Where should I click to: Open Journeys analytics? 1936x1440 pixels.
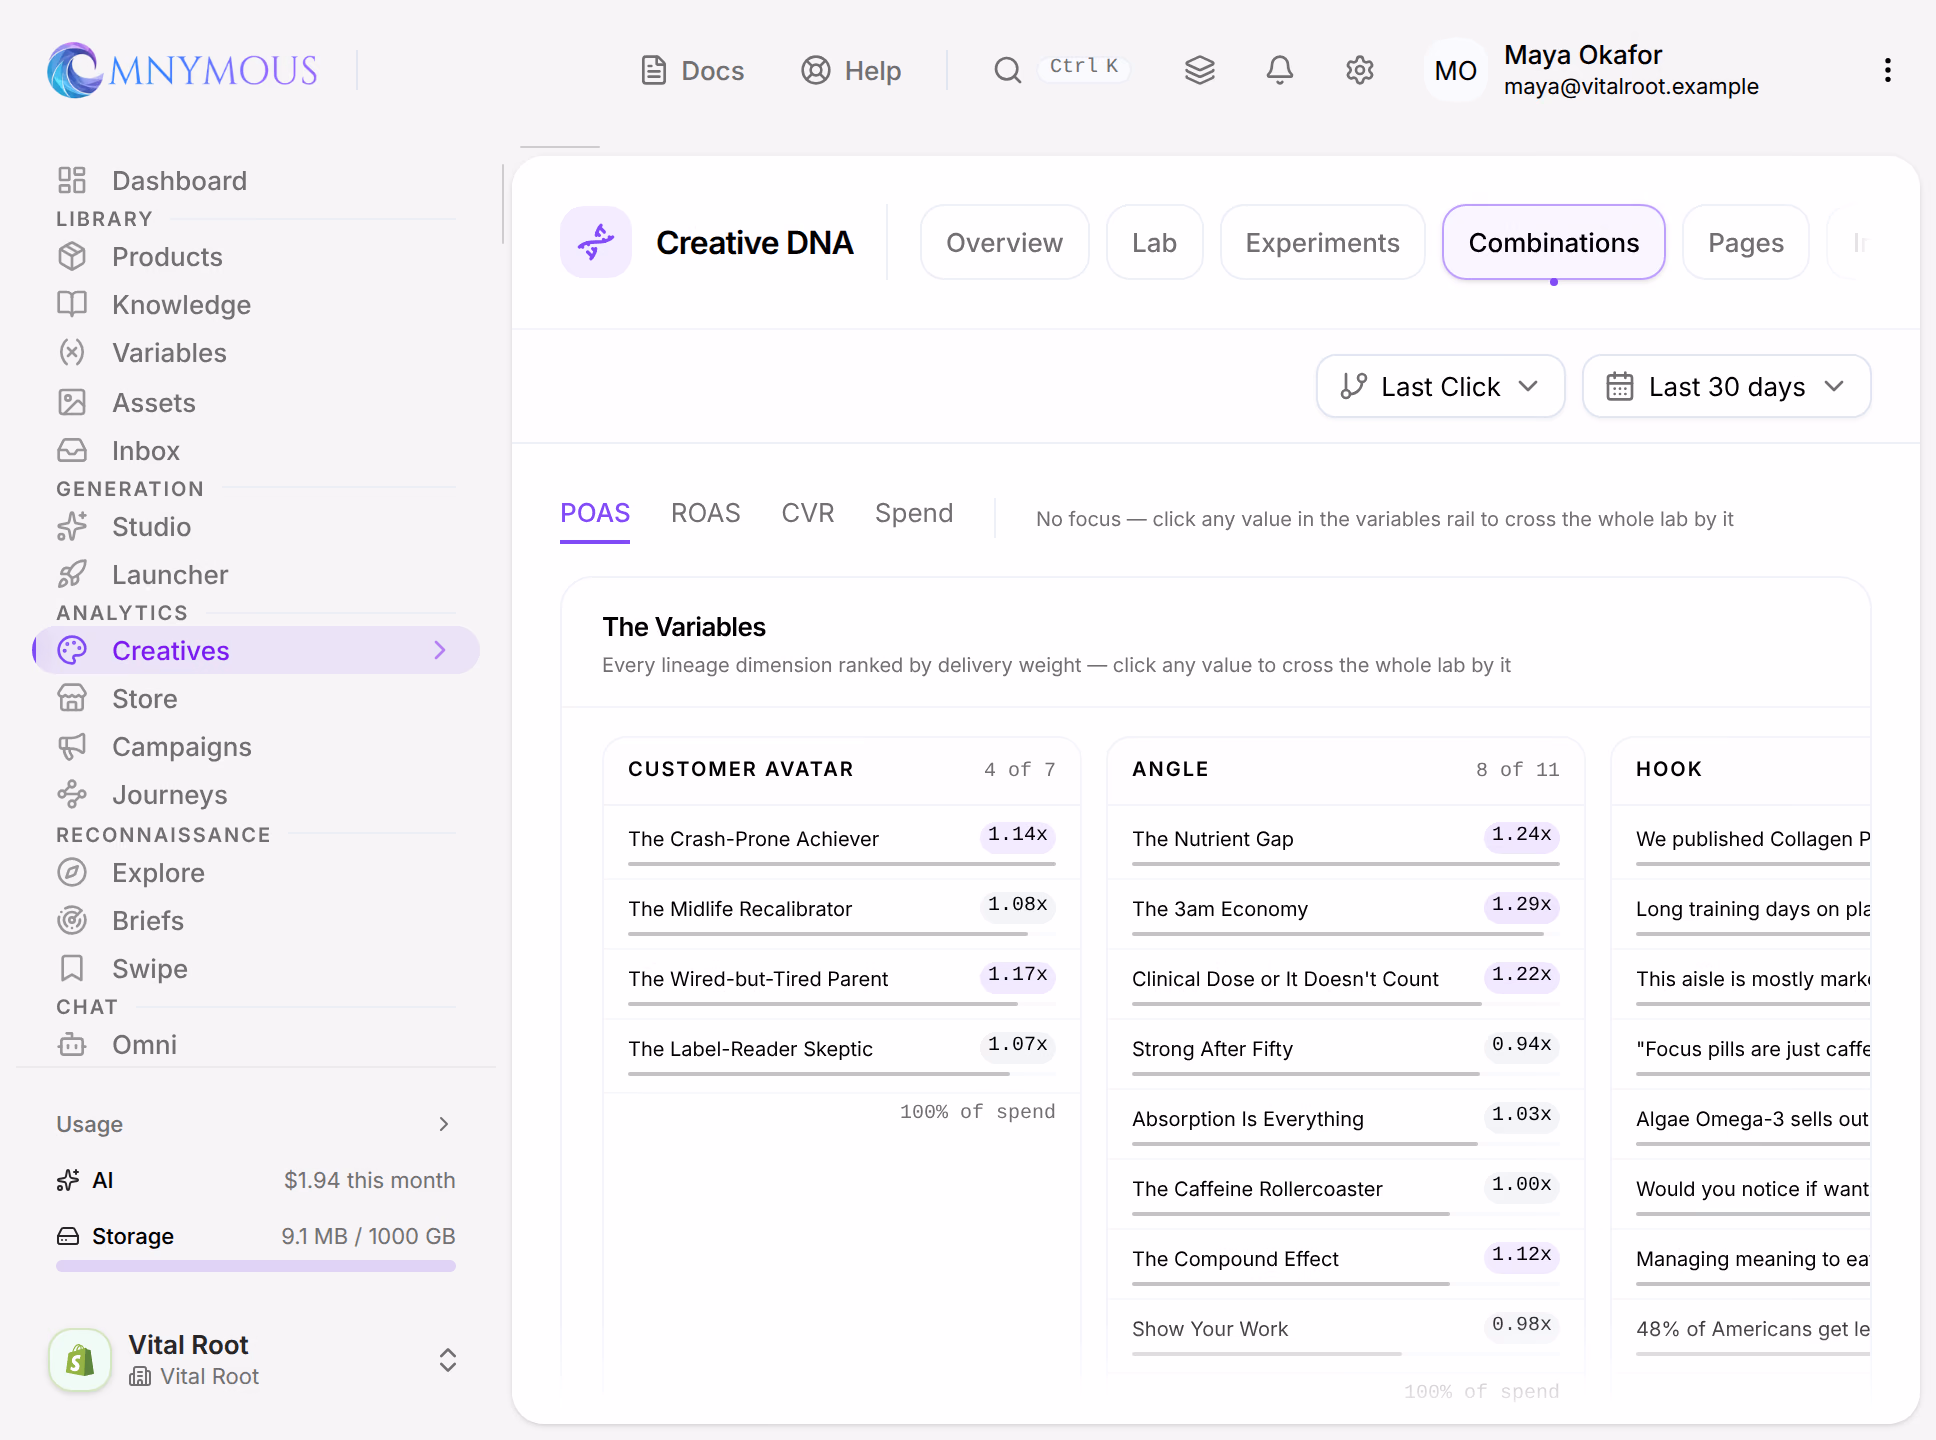[x=256, y=794]
